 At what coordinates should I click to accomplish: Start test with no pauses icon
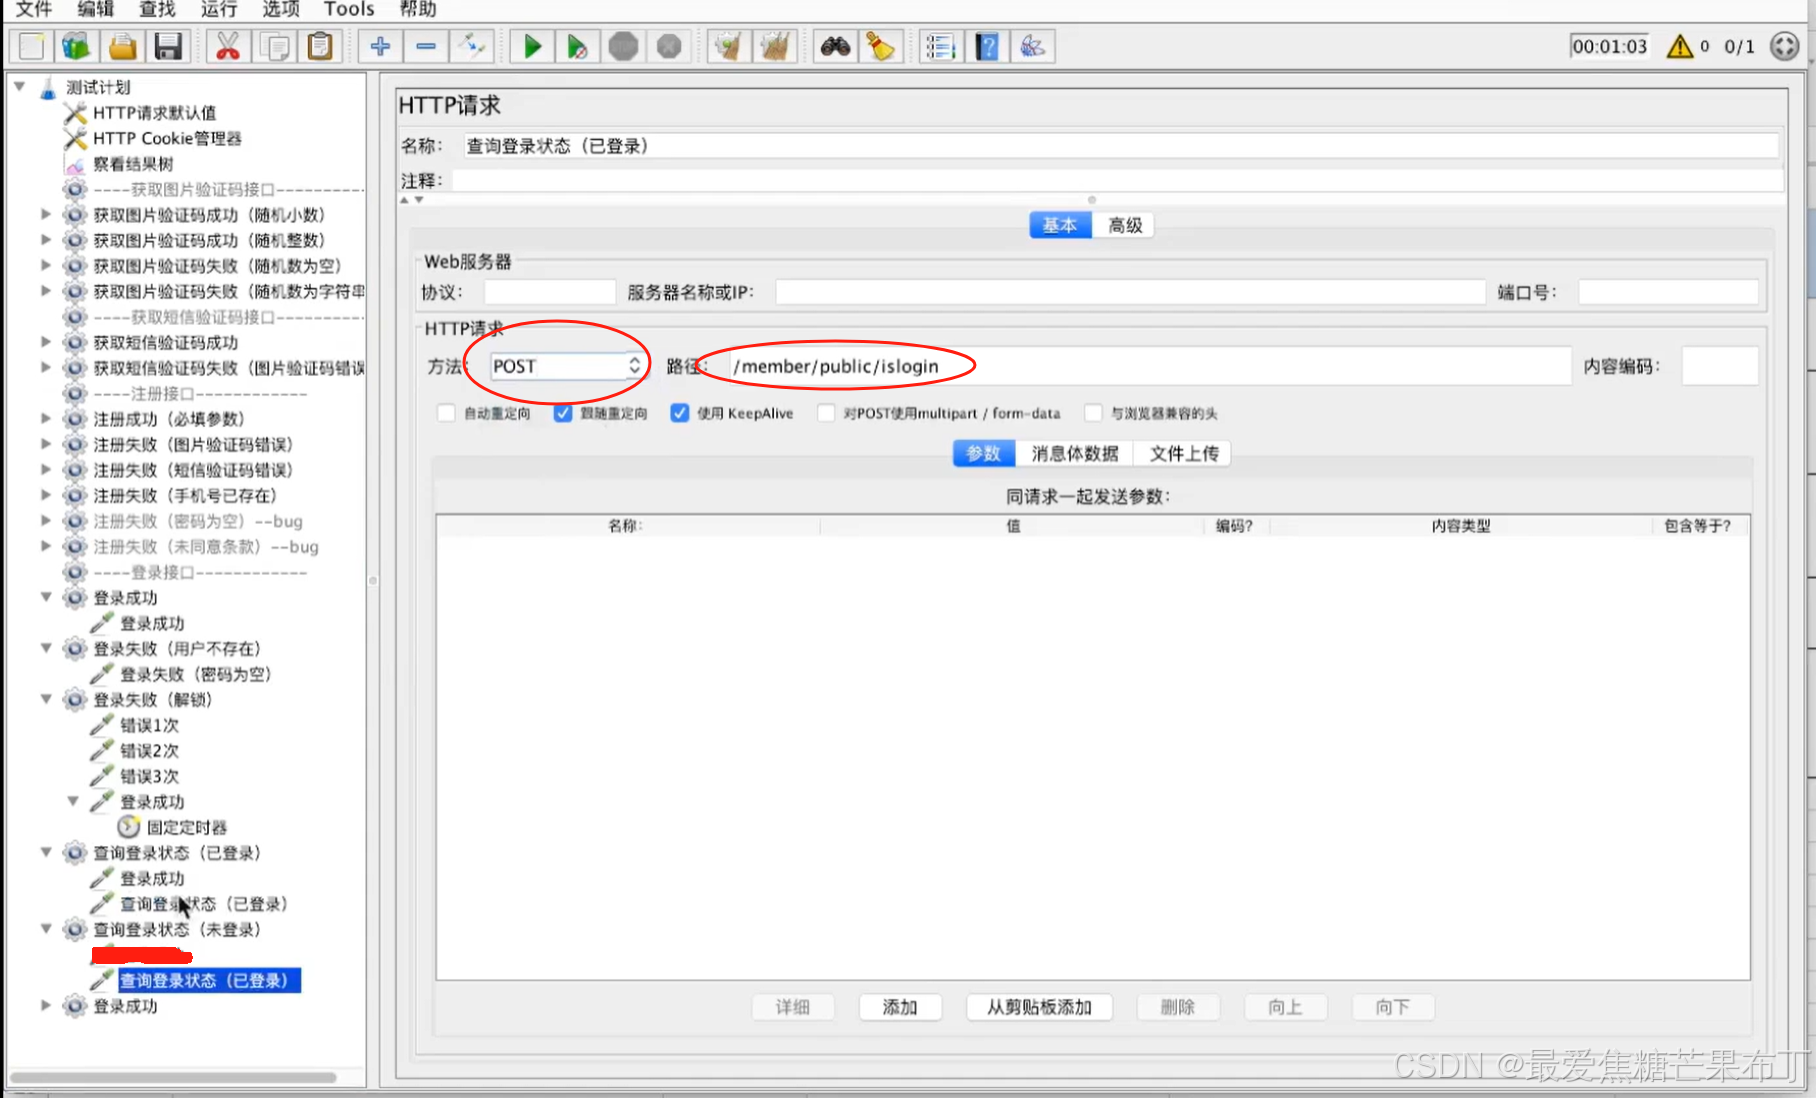577,46
